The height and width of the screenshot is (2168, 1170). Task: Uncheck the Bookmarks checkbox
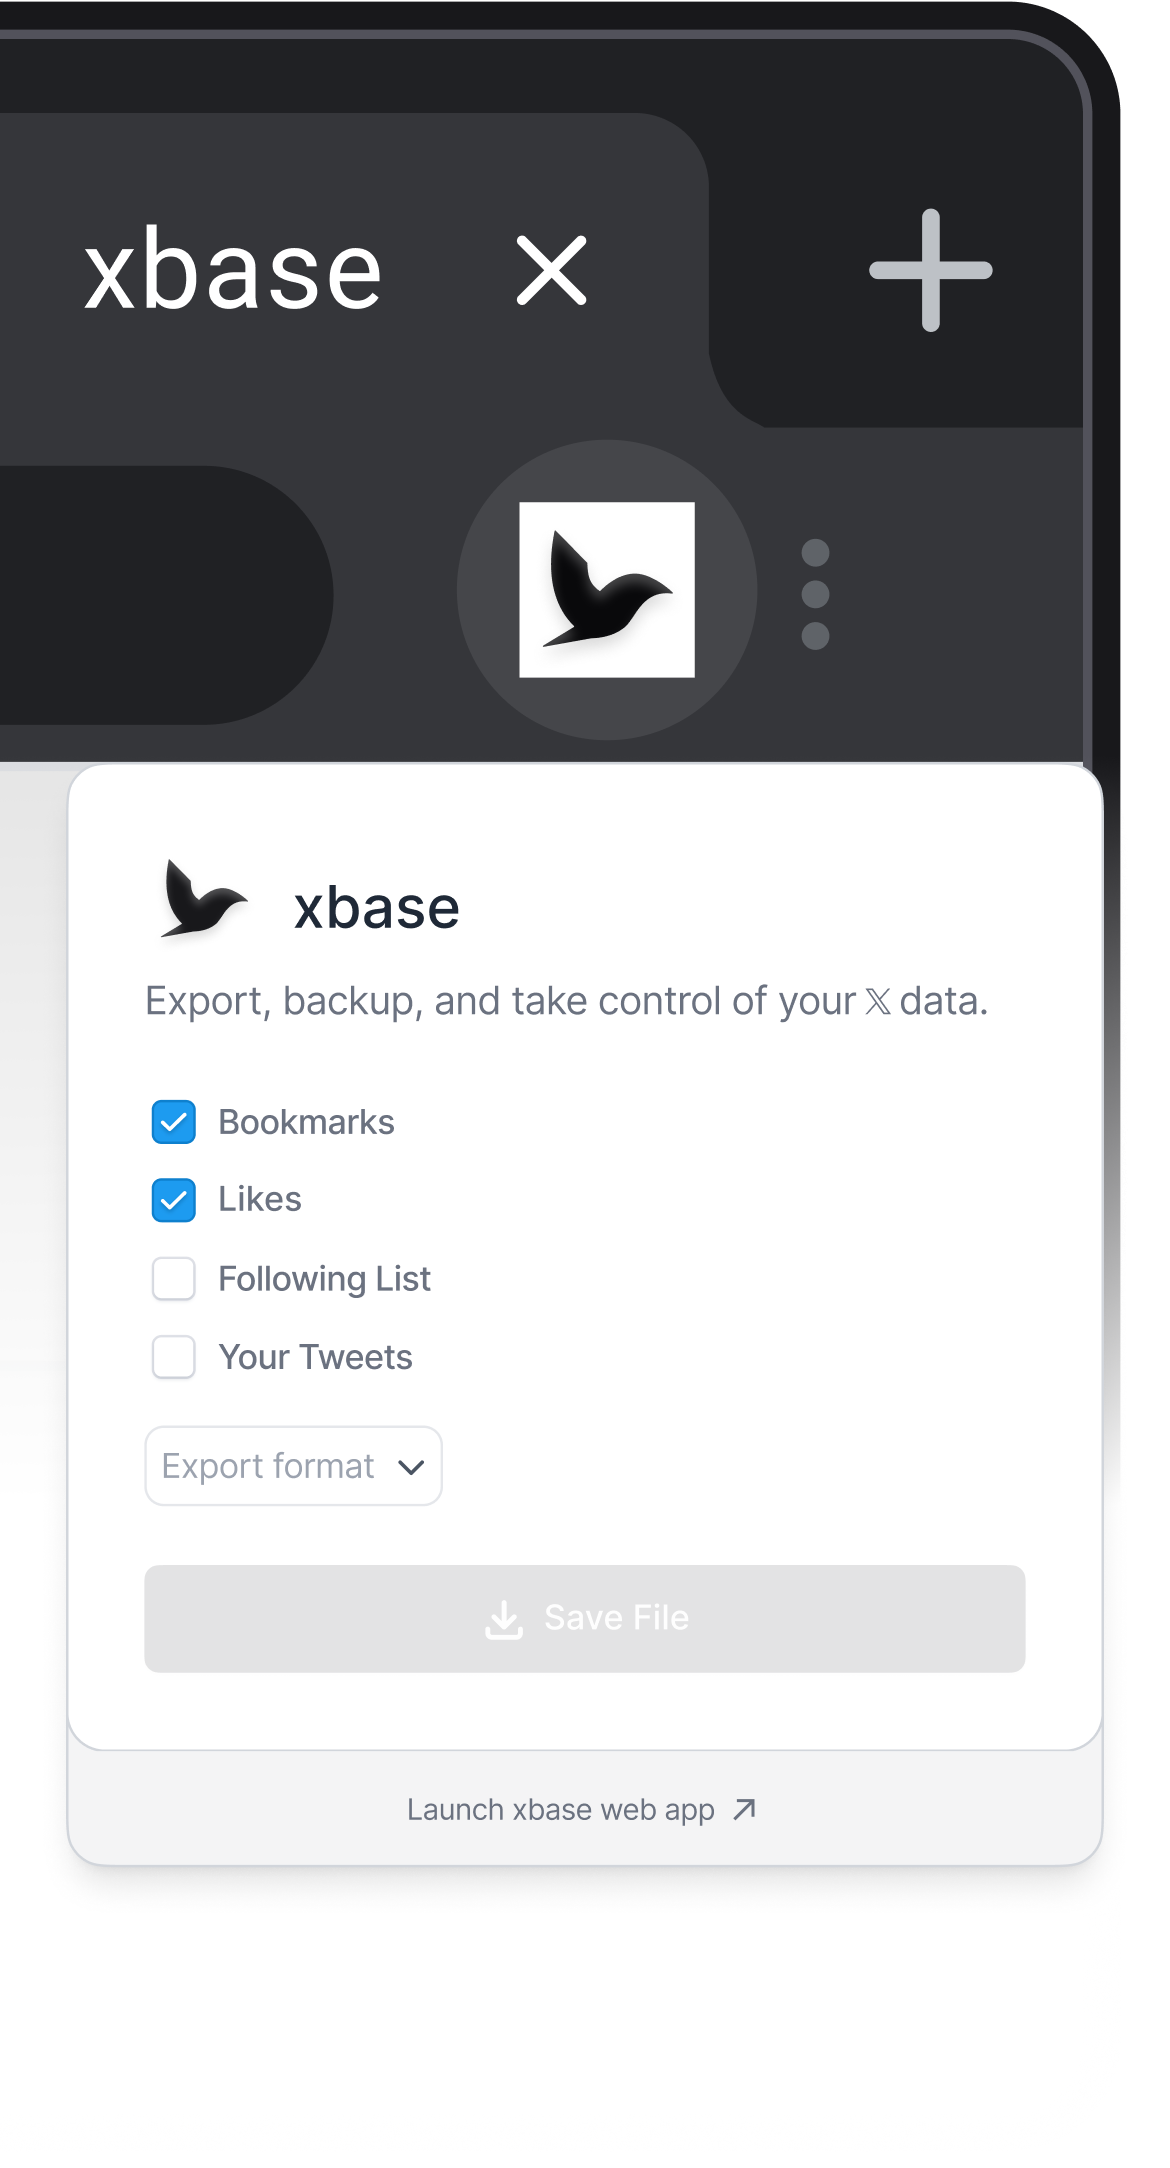tap(174, 1122)
